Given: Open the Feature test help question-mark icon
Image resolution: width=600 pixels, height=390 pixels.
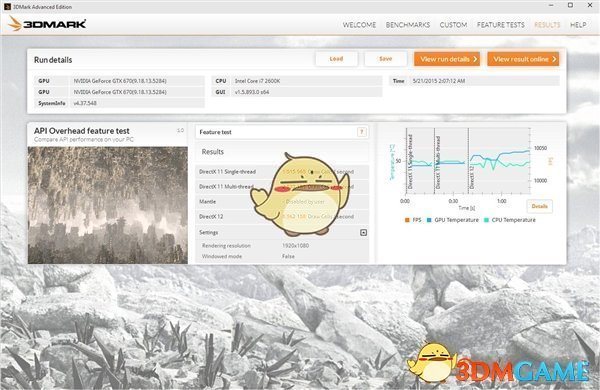Looking at the screenshot, I should point(362,132).
